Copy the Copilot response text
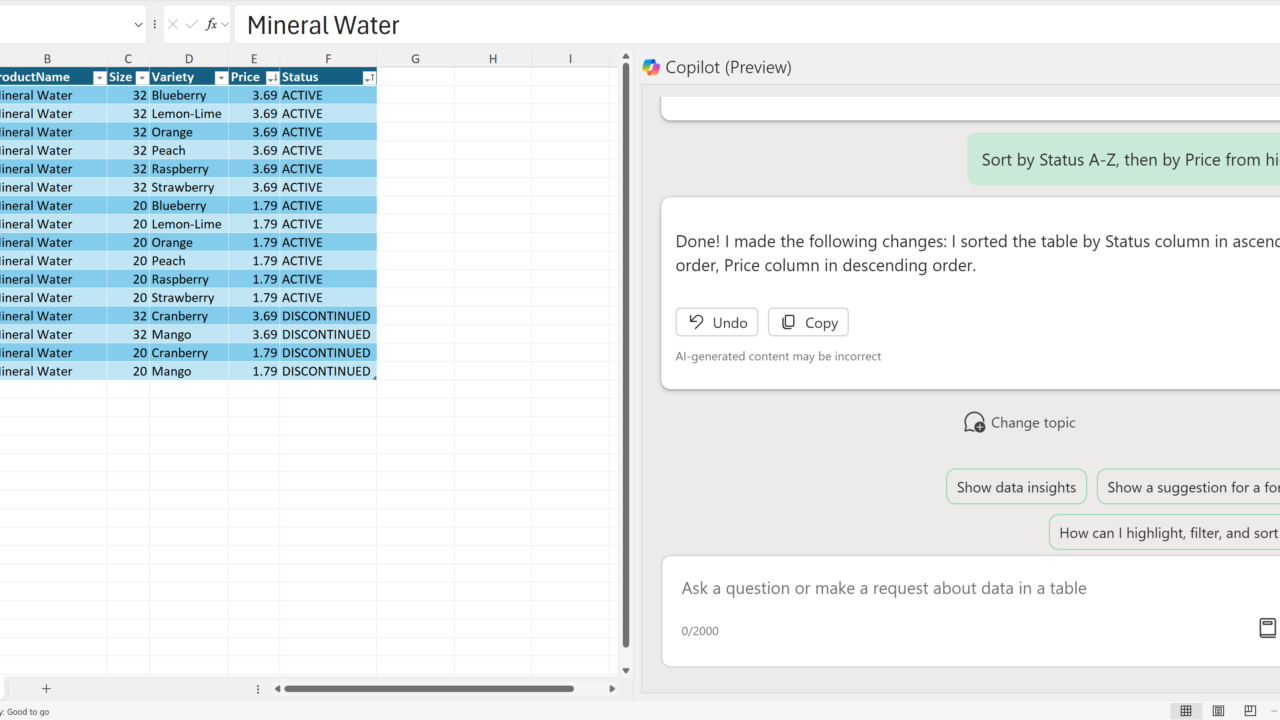This screenshot has height=720, width=1280. [808, 322]
